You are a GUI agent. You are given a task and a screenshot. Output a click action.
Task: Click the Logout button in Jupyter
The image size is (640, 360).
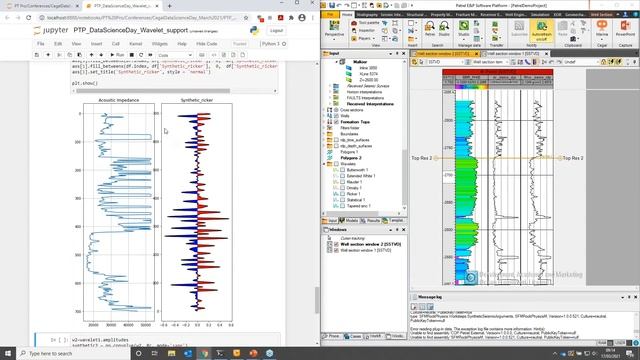click(276, 31)
